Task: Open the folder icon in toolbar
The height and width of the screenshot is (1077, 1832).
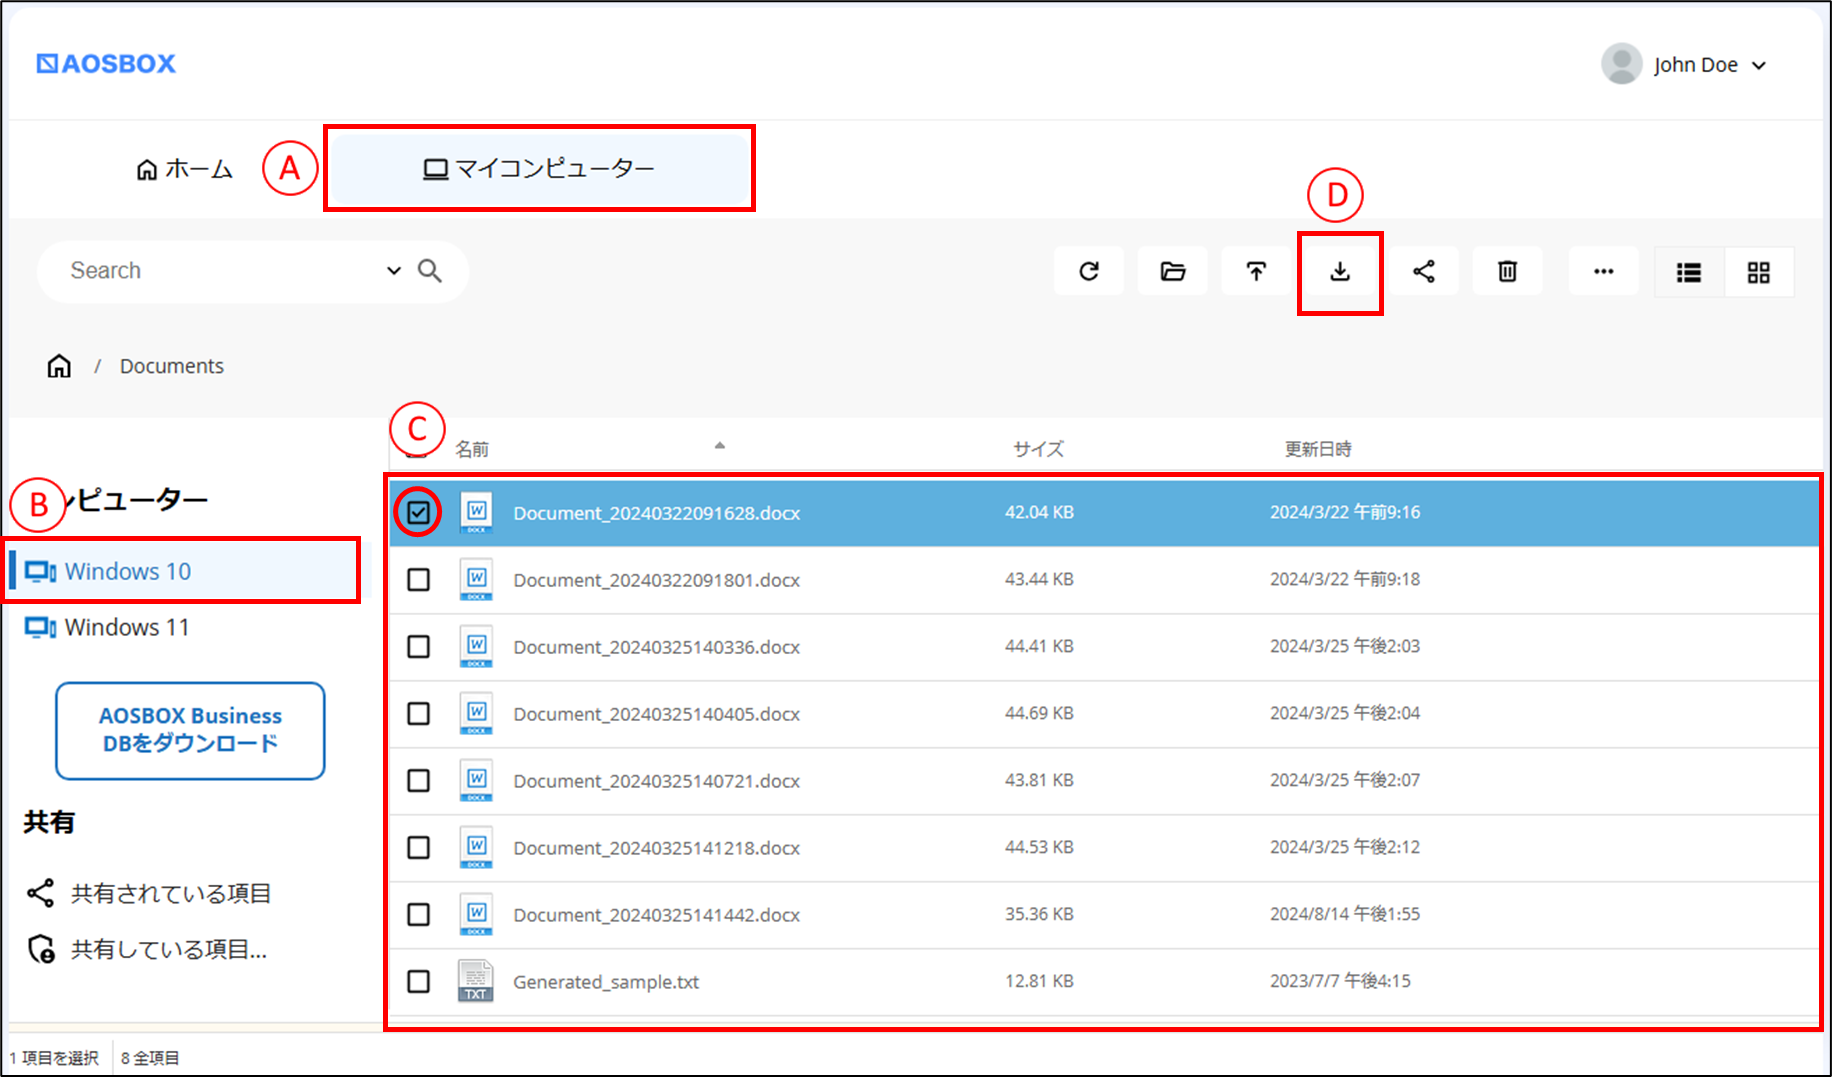Action: click(x=1173, y=271)
